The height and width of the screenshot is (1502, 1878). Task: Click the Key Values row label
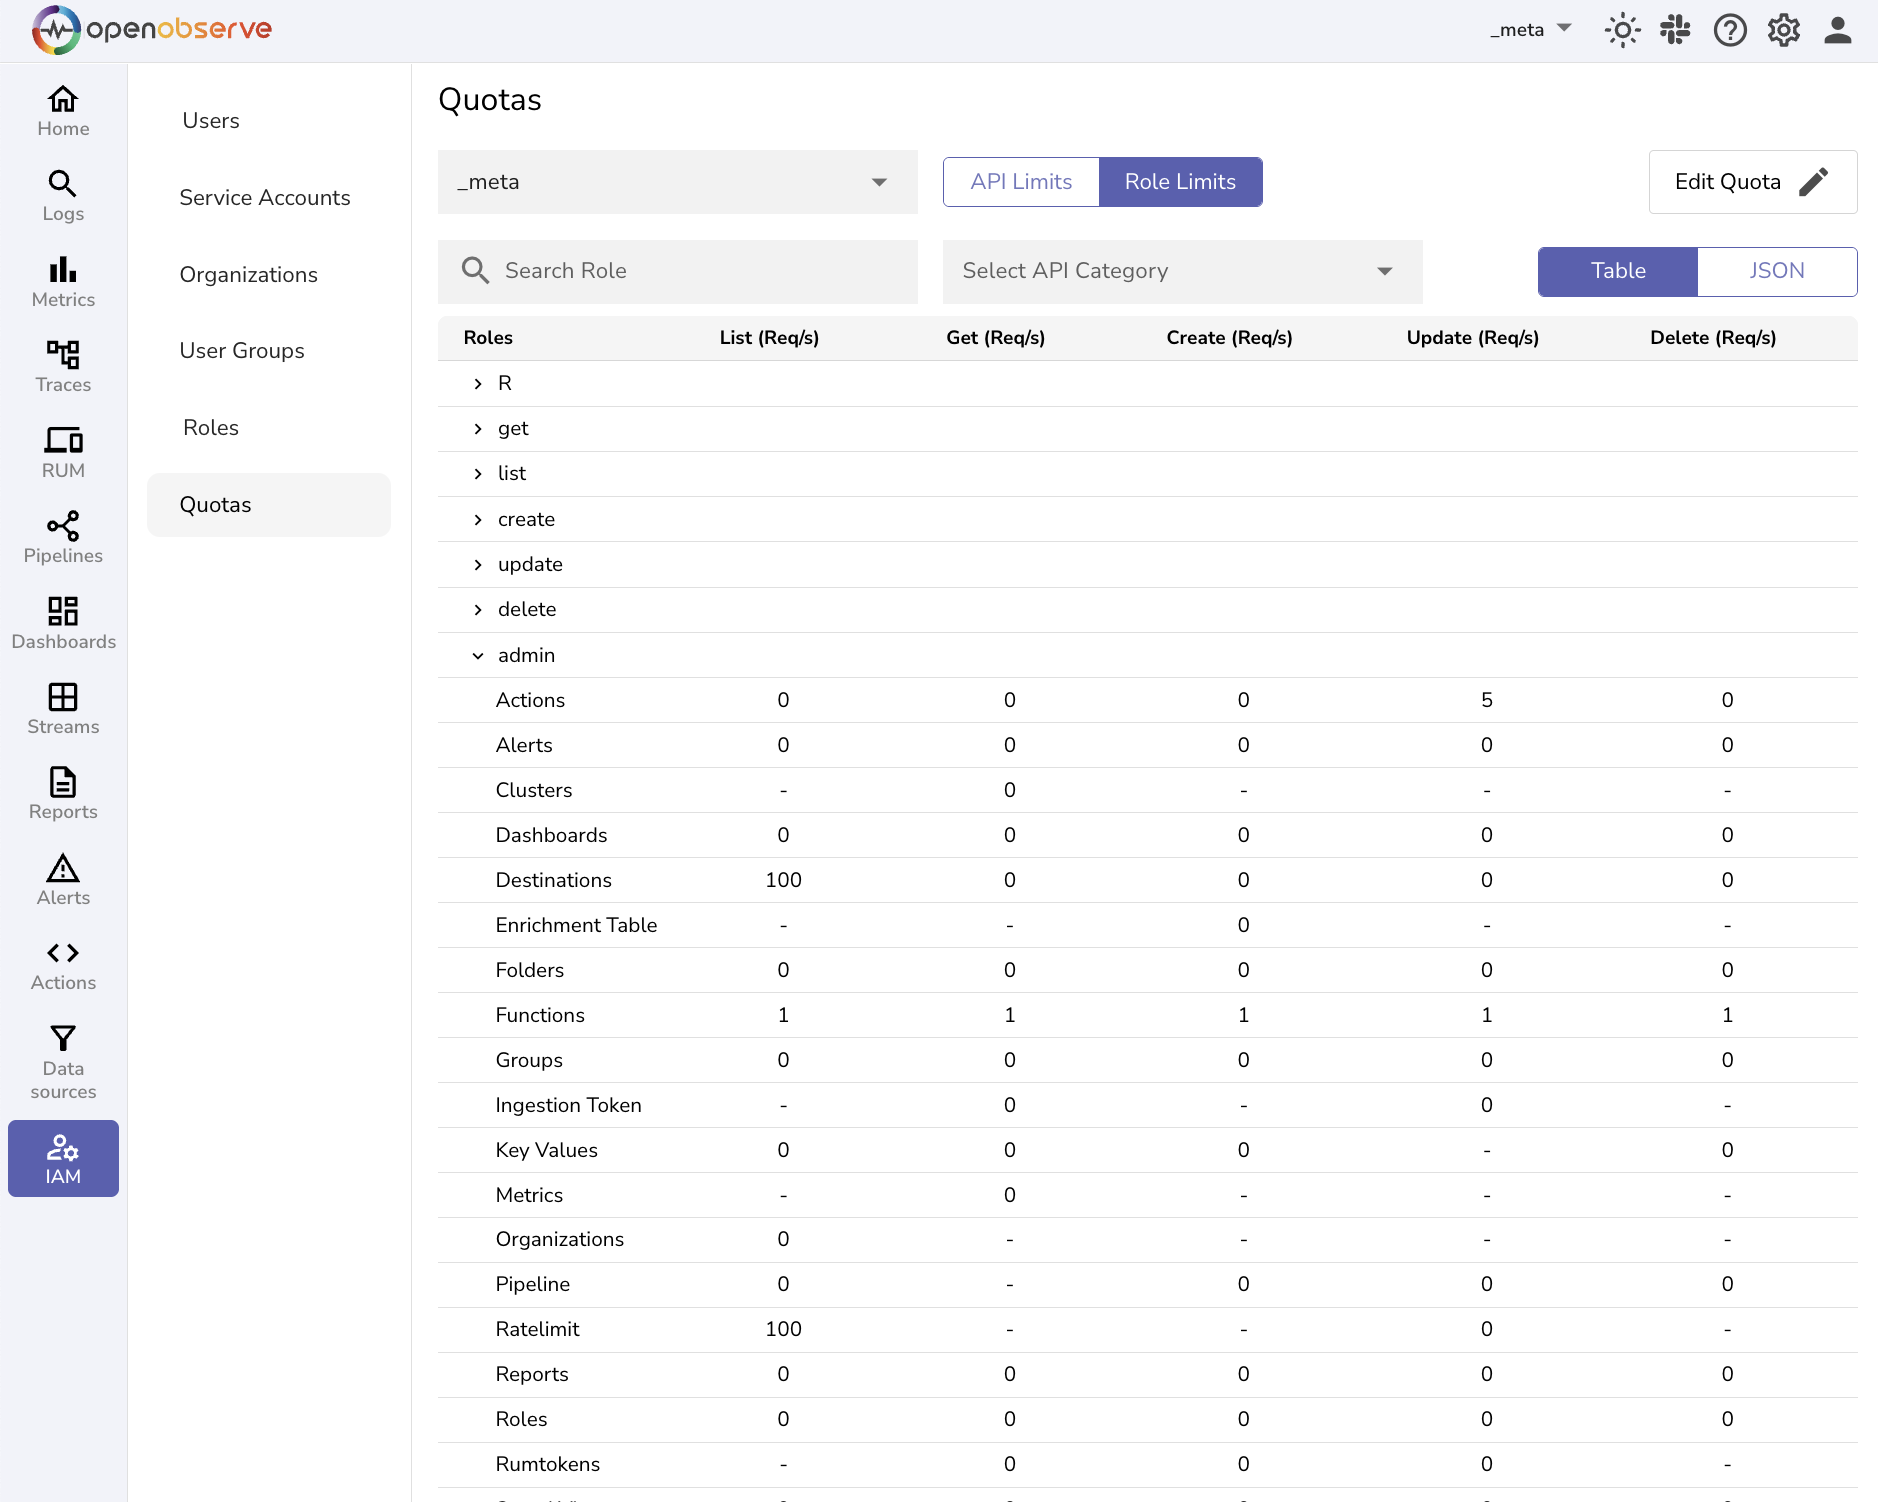546,1150
